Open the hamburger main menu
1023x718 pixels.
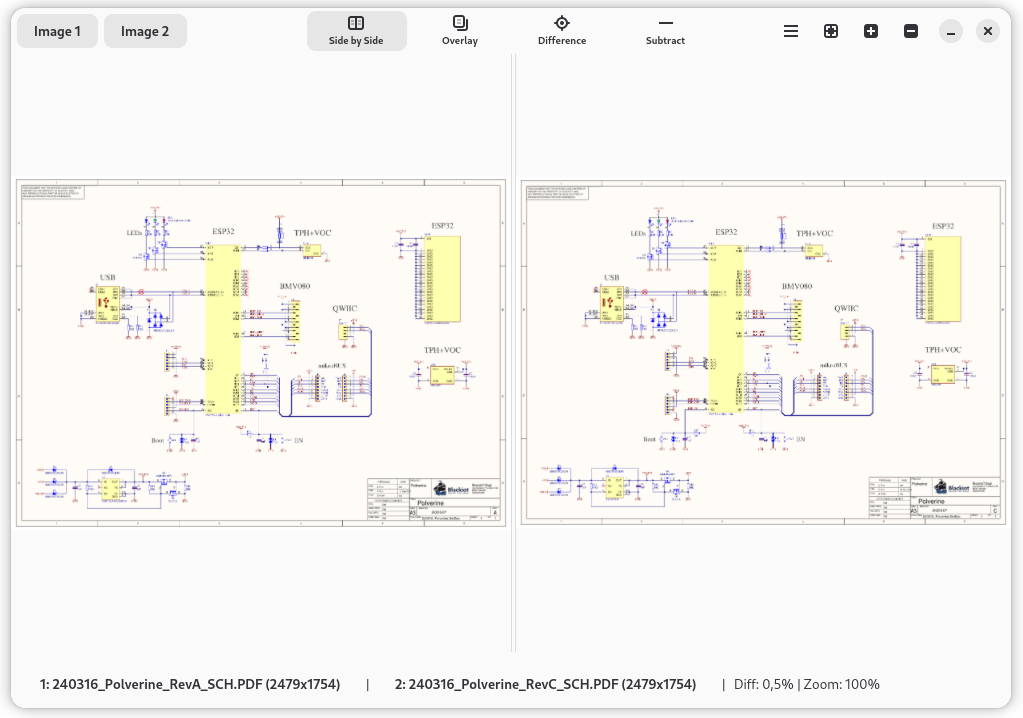(x=791, y=31)
